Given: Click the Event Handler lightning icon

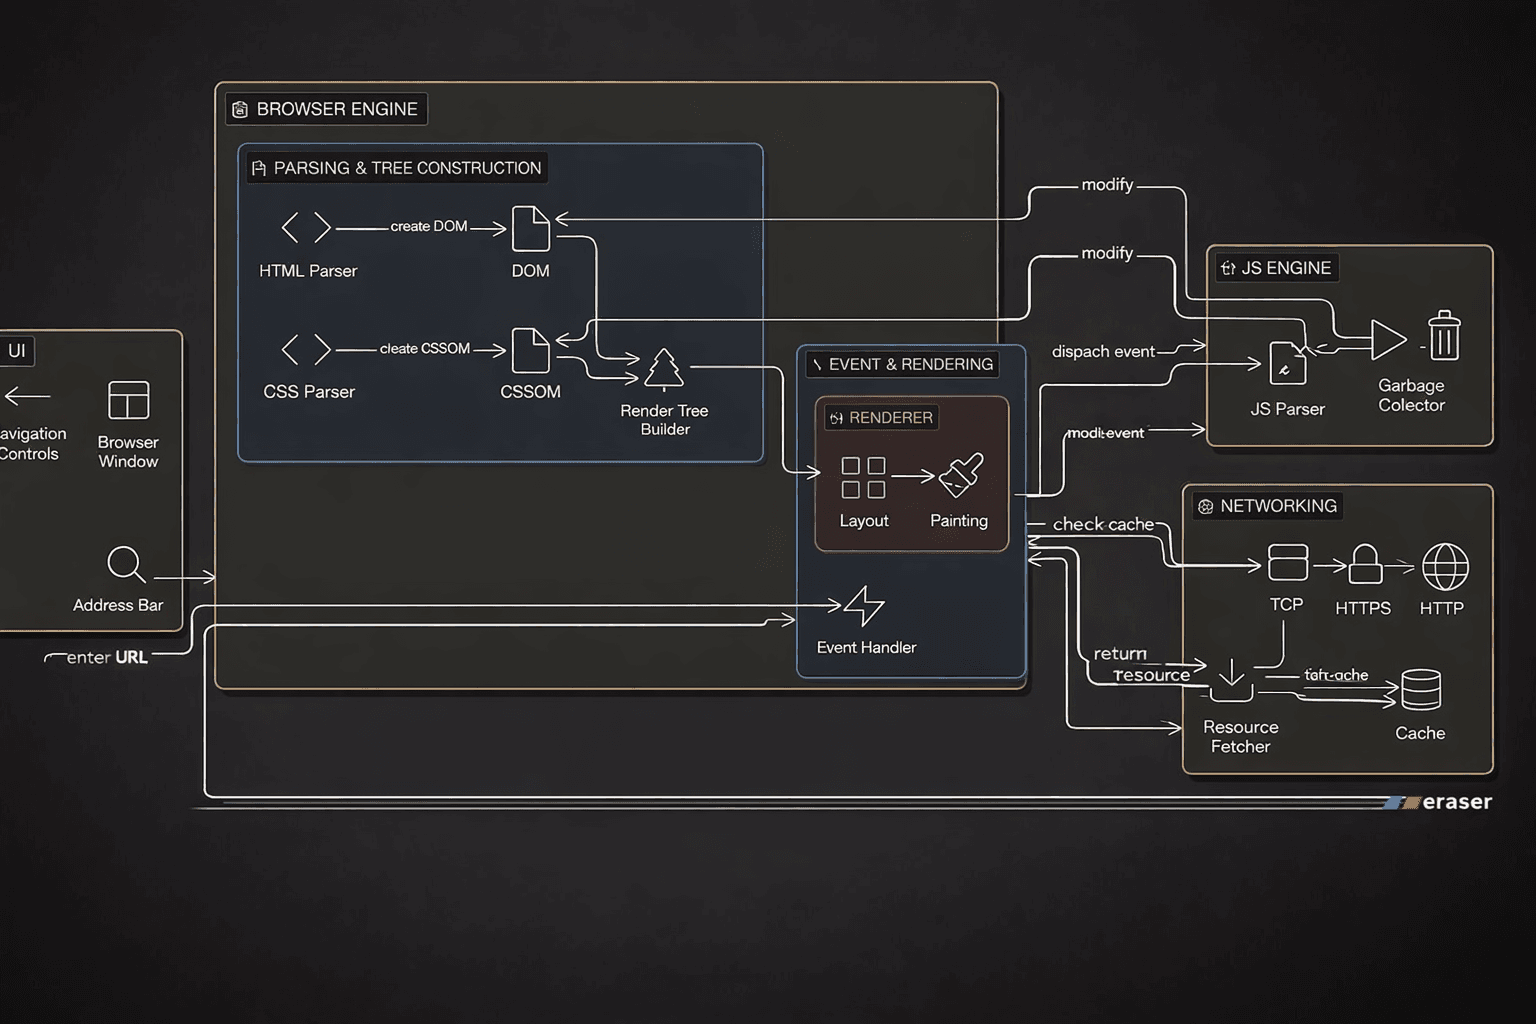Looking at the screenshot, I should point(864,606).
